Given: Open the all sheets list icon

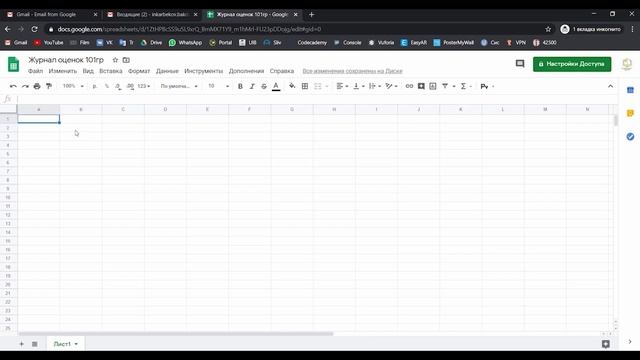Looking at the screenshot, I should tap(35, 344).
